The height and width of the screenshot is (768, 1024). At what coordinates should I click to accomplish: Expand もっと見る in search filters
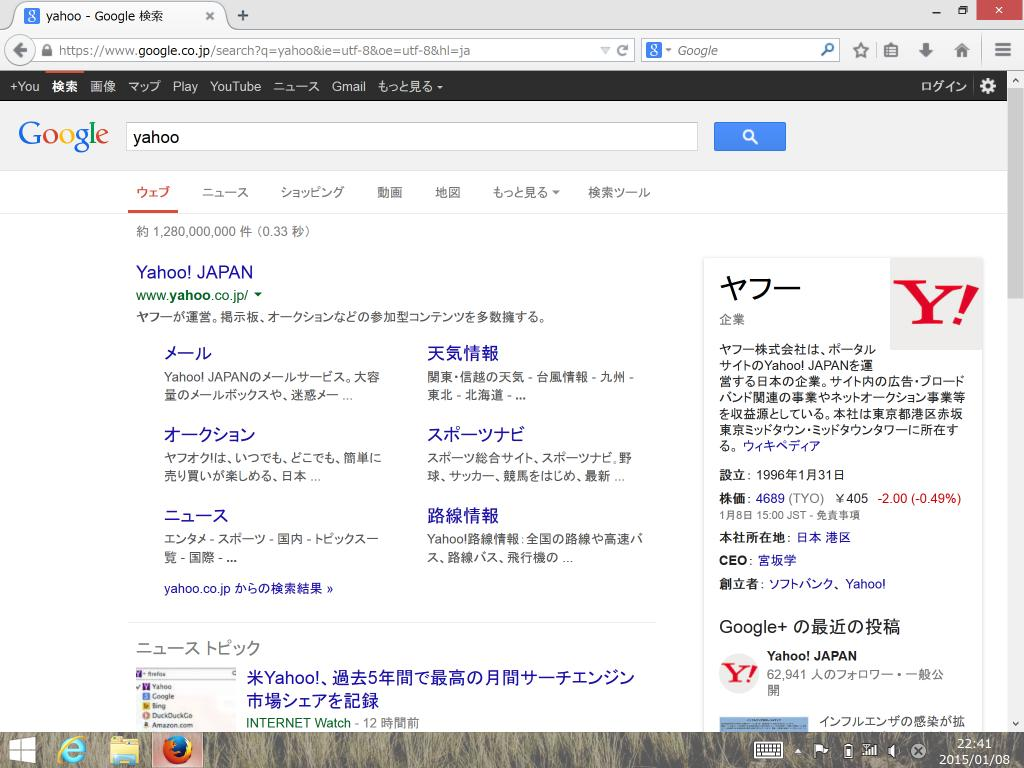(x=526, y=192)
